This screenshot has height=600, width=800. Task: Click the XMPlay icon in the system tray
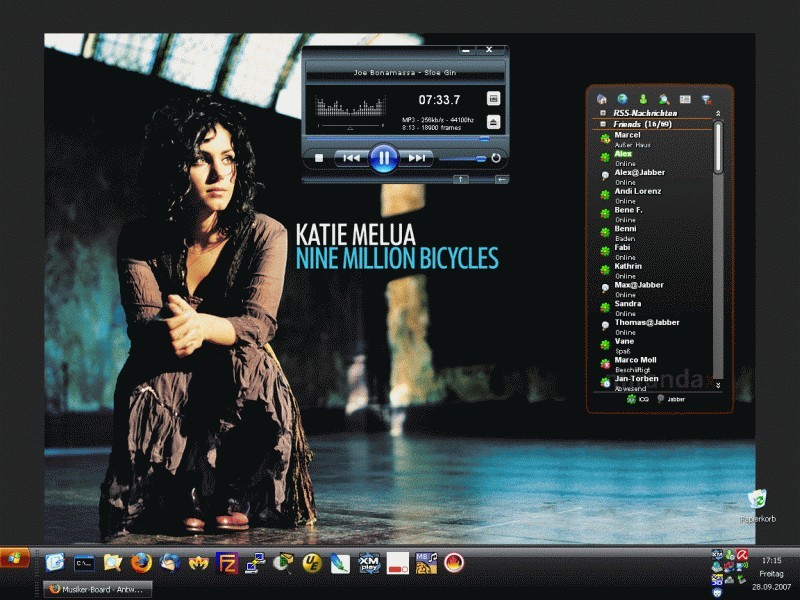coord(717,555)
